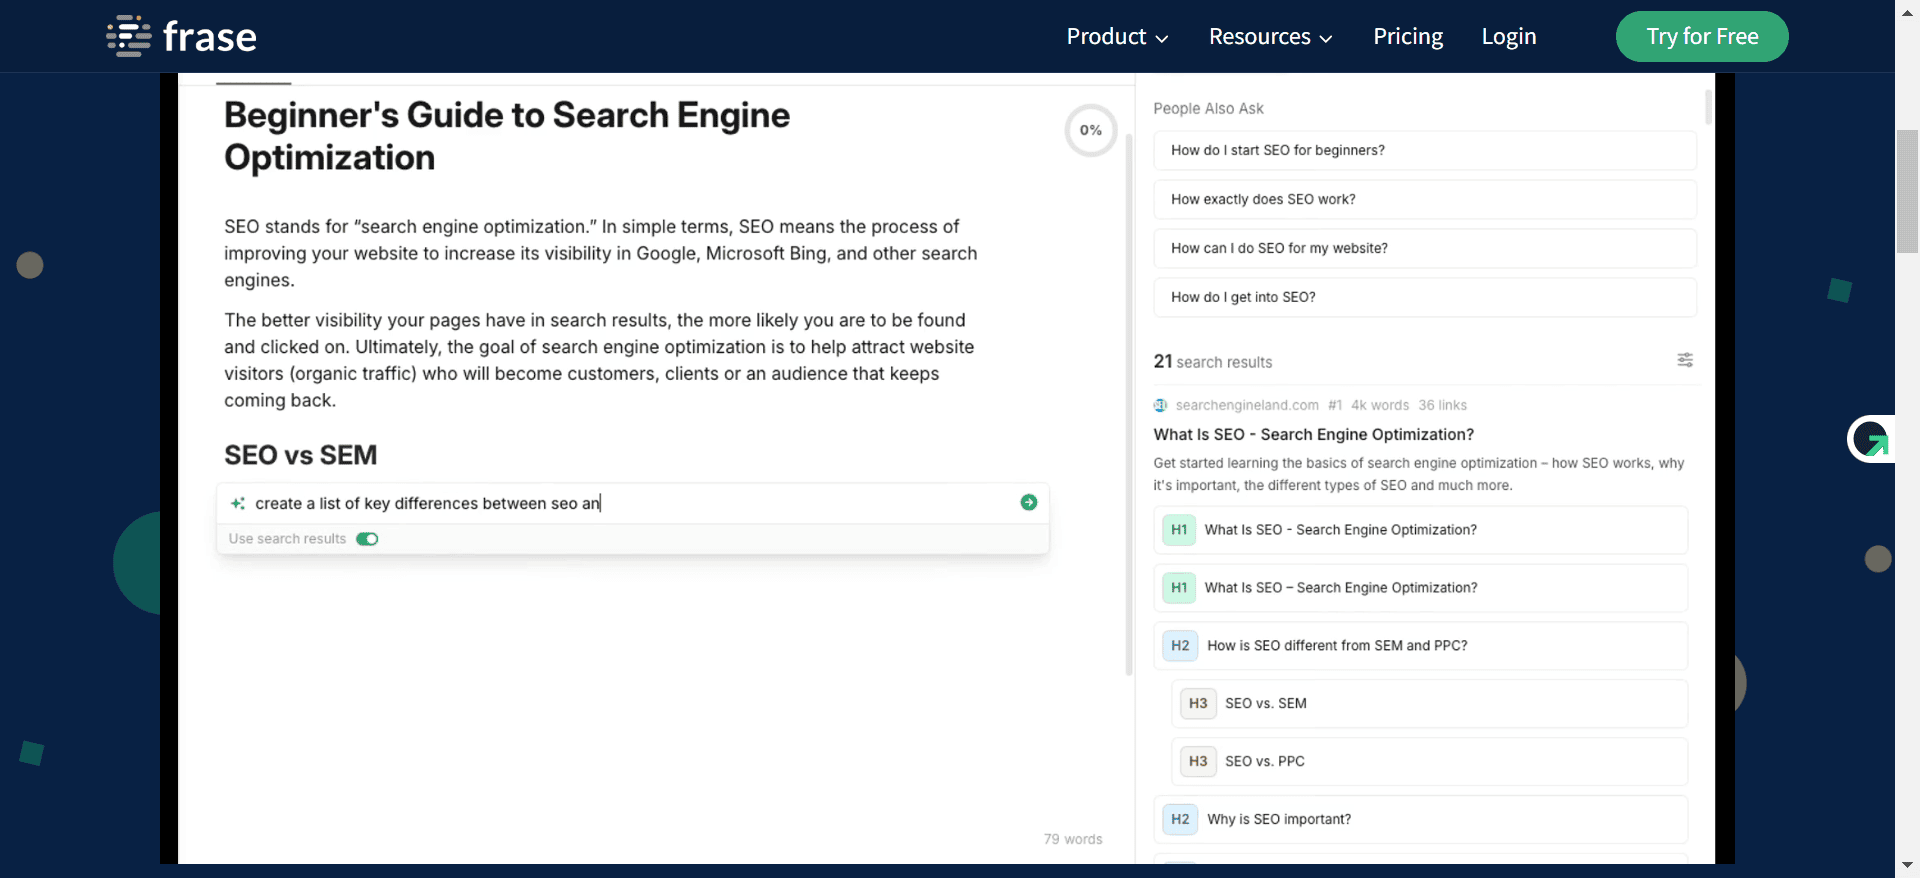This screenshot has width=1920, height=878.
Task: Click the '36 links' stat
Action: [x=1442, y=405]
